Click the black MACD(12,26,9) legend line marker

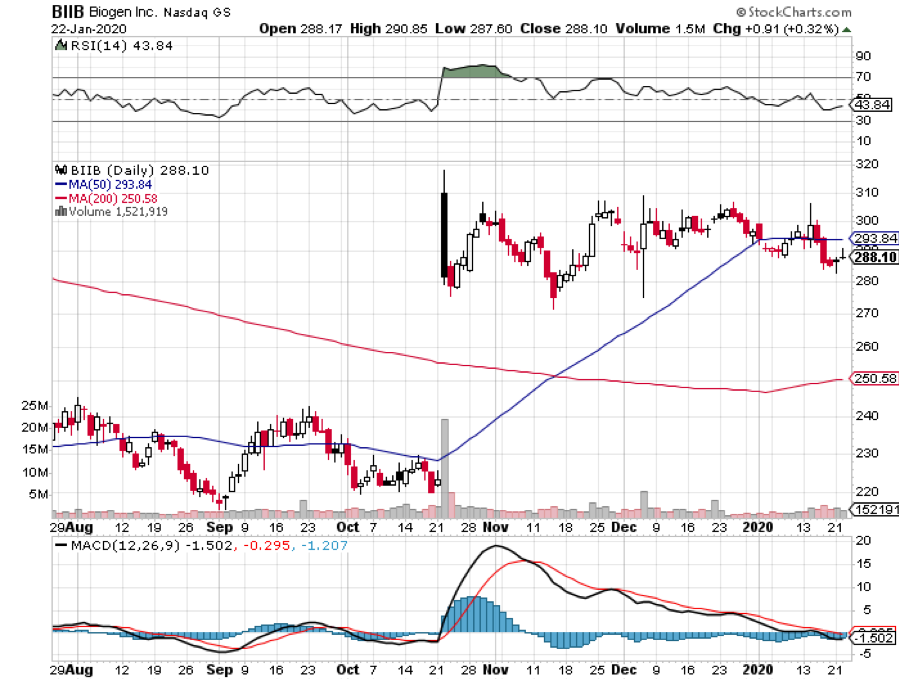60,545
